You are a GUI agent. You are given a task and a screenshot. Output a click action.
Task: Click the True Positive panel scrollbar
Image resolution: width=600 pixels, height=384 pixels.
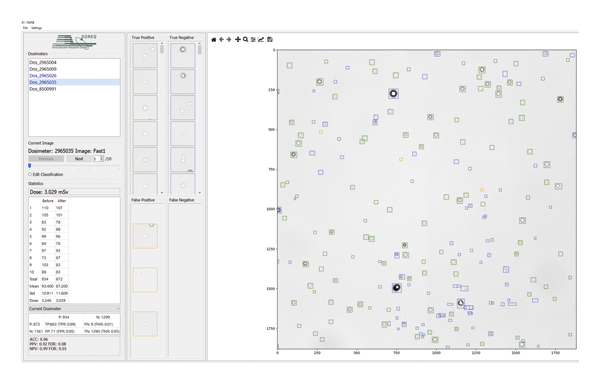(x=162, y=118)
